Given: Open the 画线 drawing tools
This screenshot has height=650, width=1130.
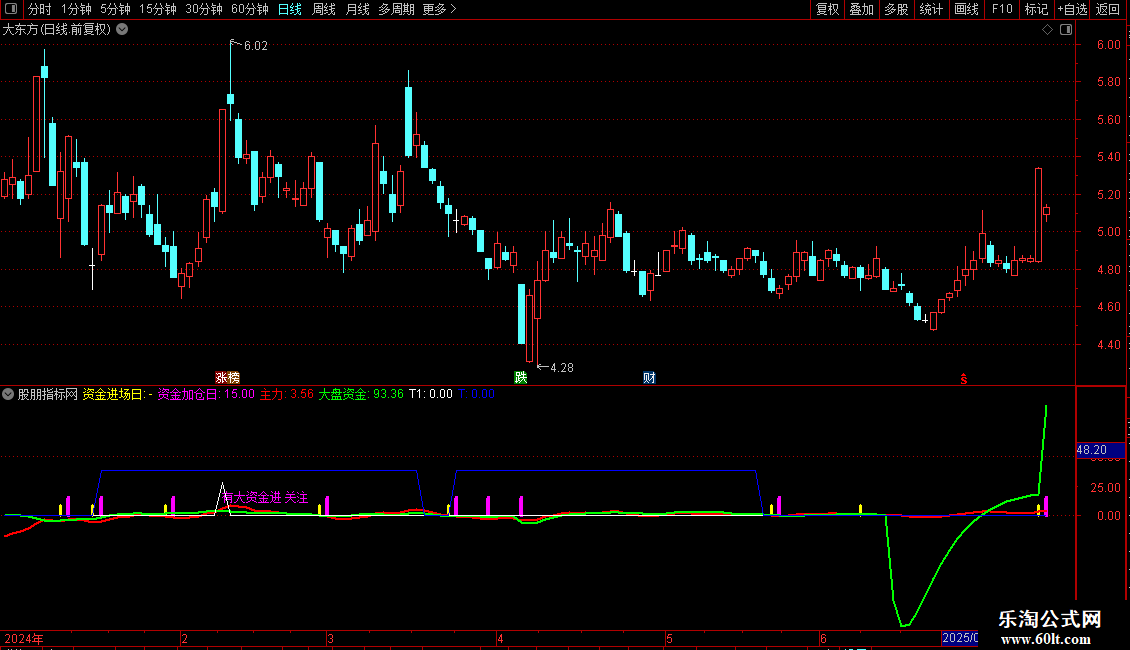Looking at the screenshot, I should [x=966, y=9].
